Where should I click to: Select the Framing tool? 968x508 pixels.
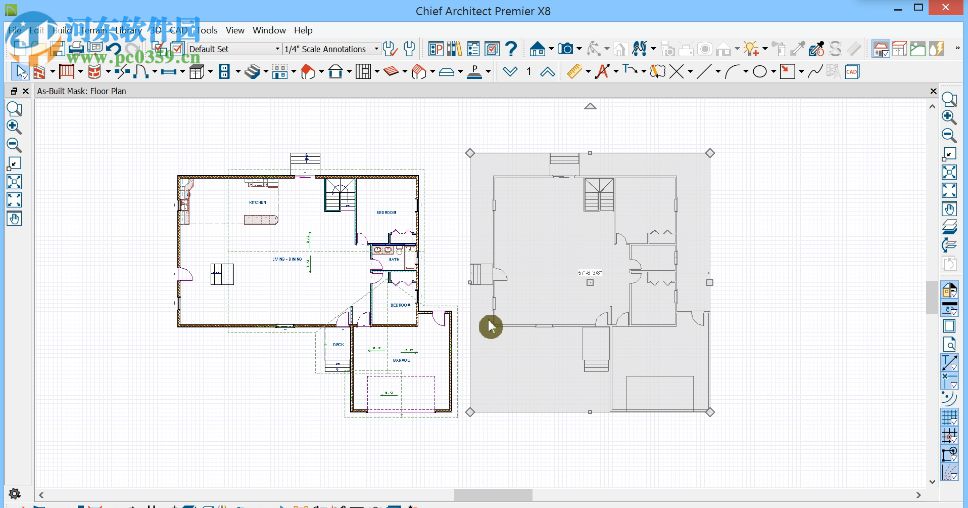tap(363, 72)
